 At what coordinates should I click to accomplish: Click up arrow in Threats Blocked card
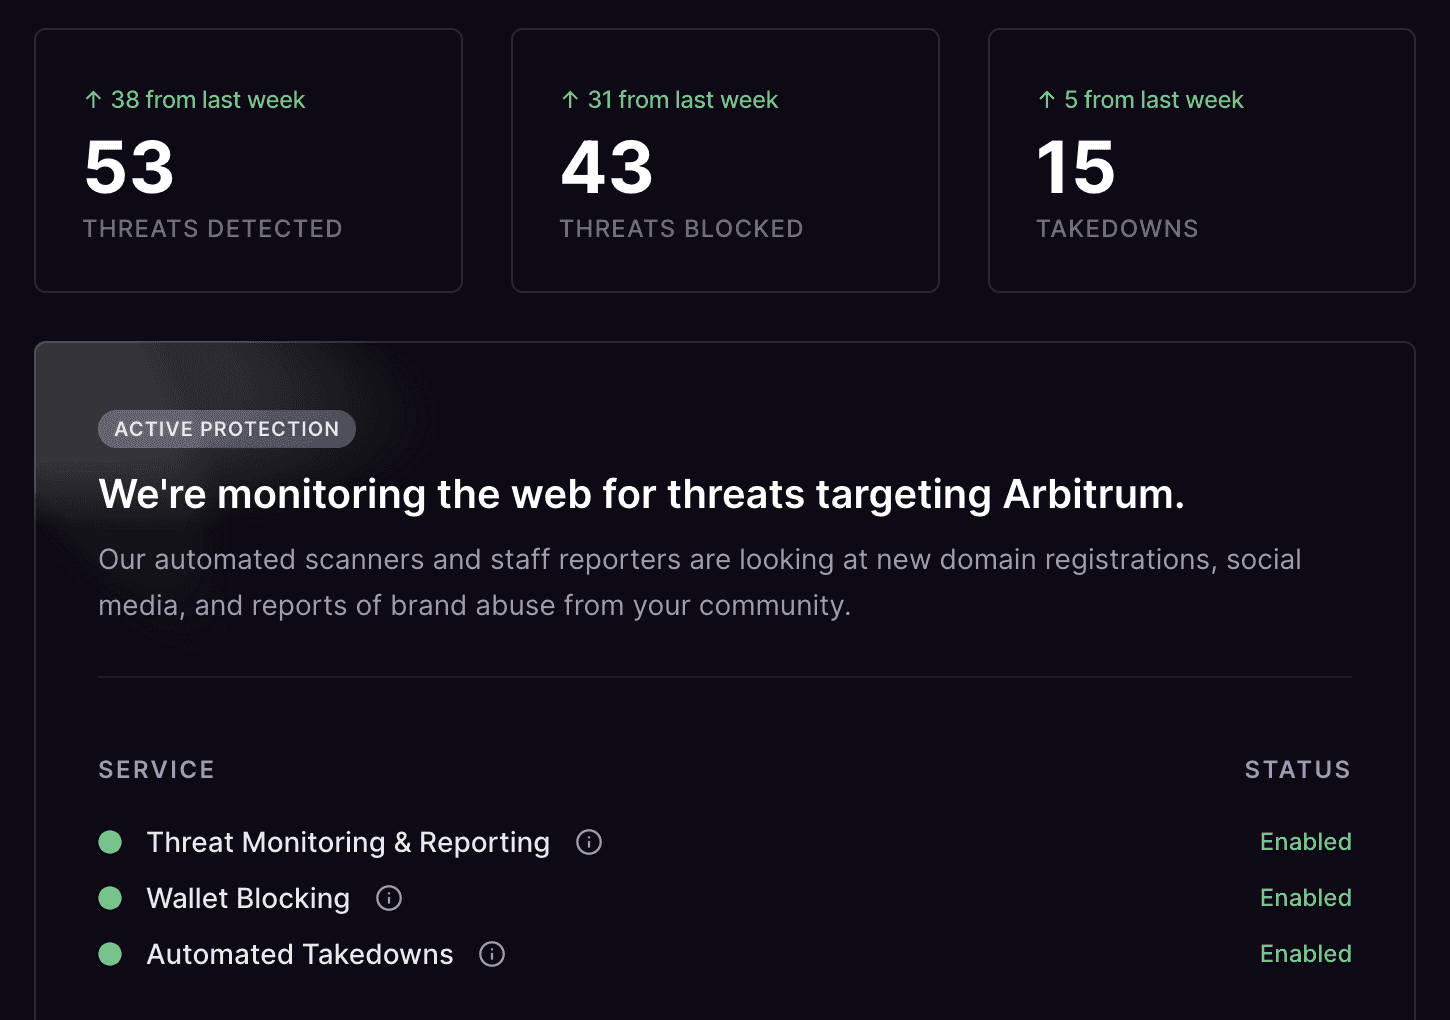[x=570, y=100]
